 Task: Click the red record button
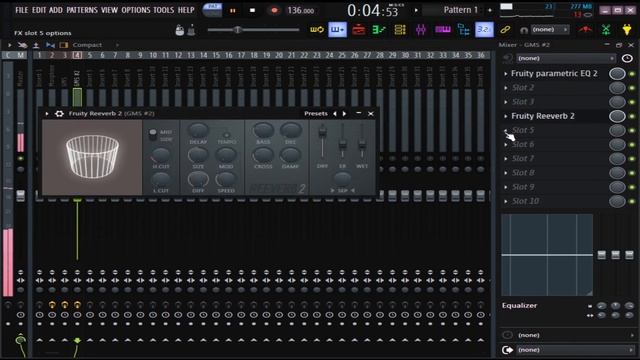[274, 11]
